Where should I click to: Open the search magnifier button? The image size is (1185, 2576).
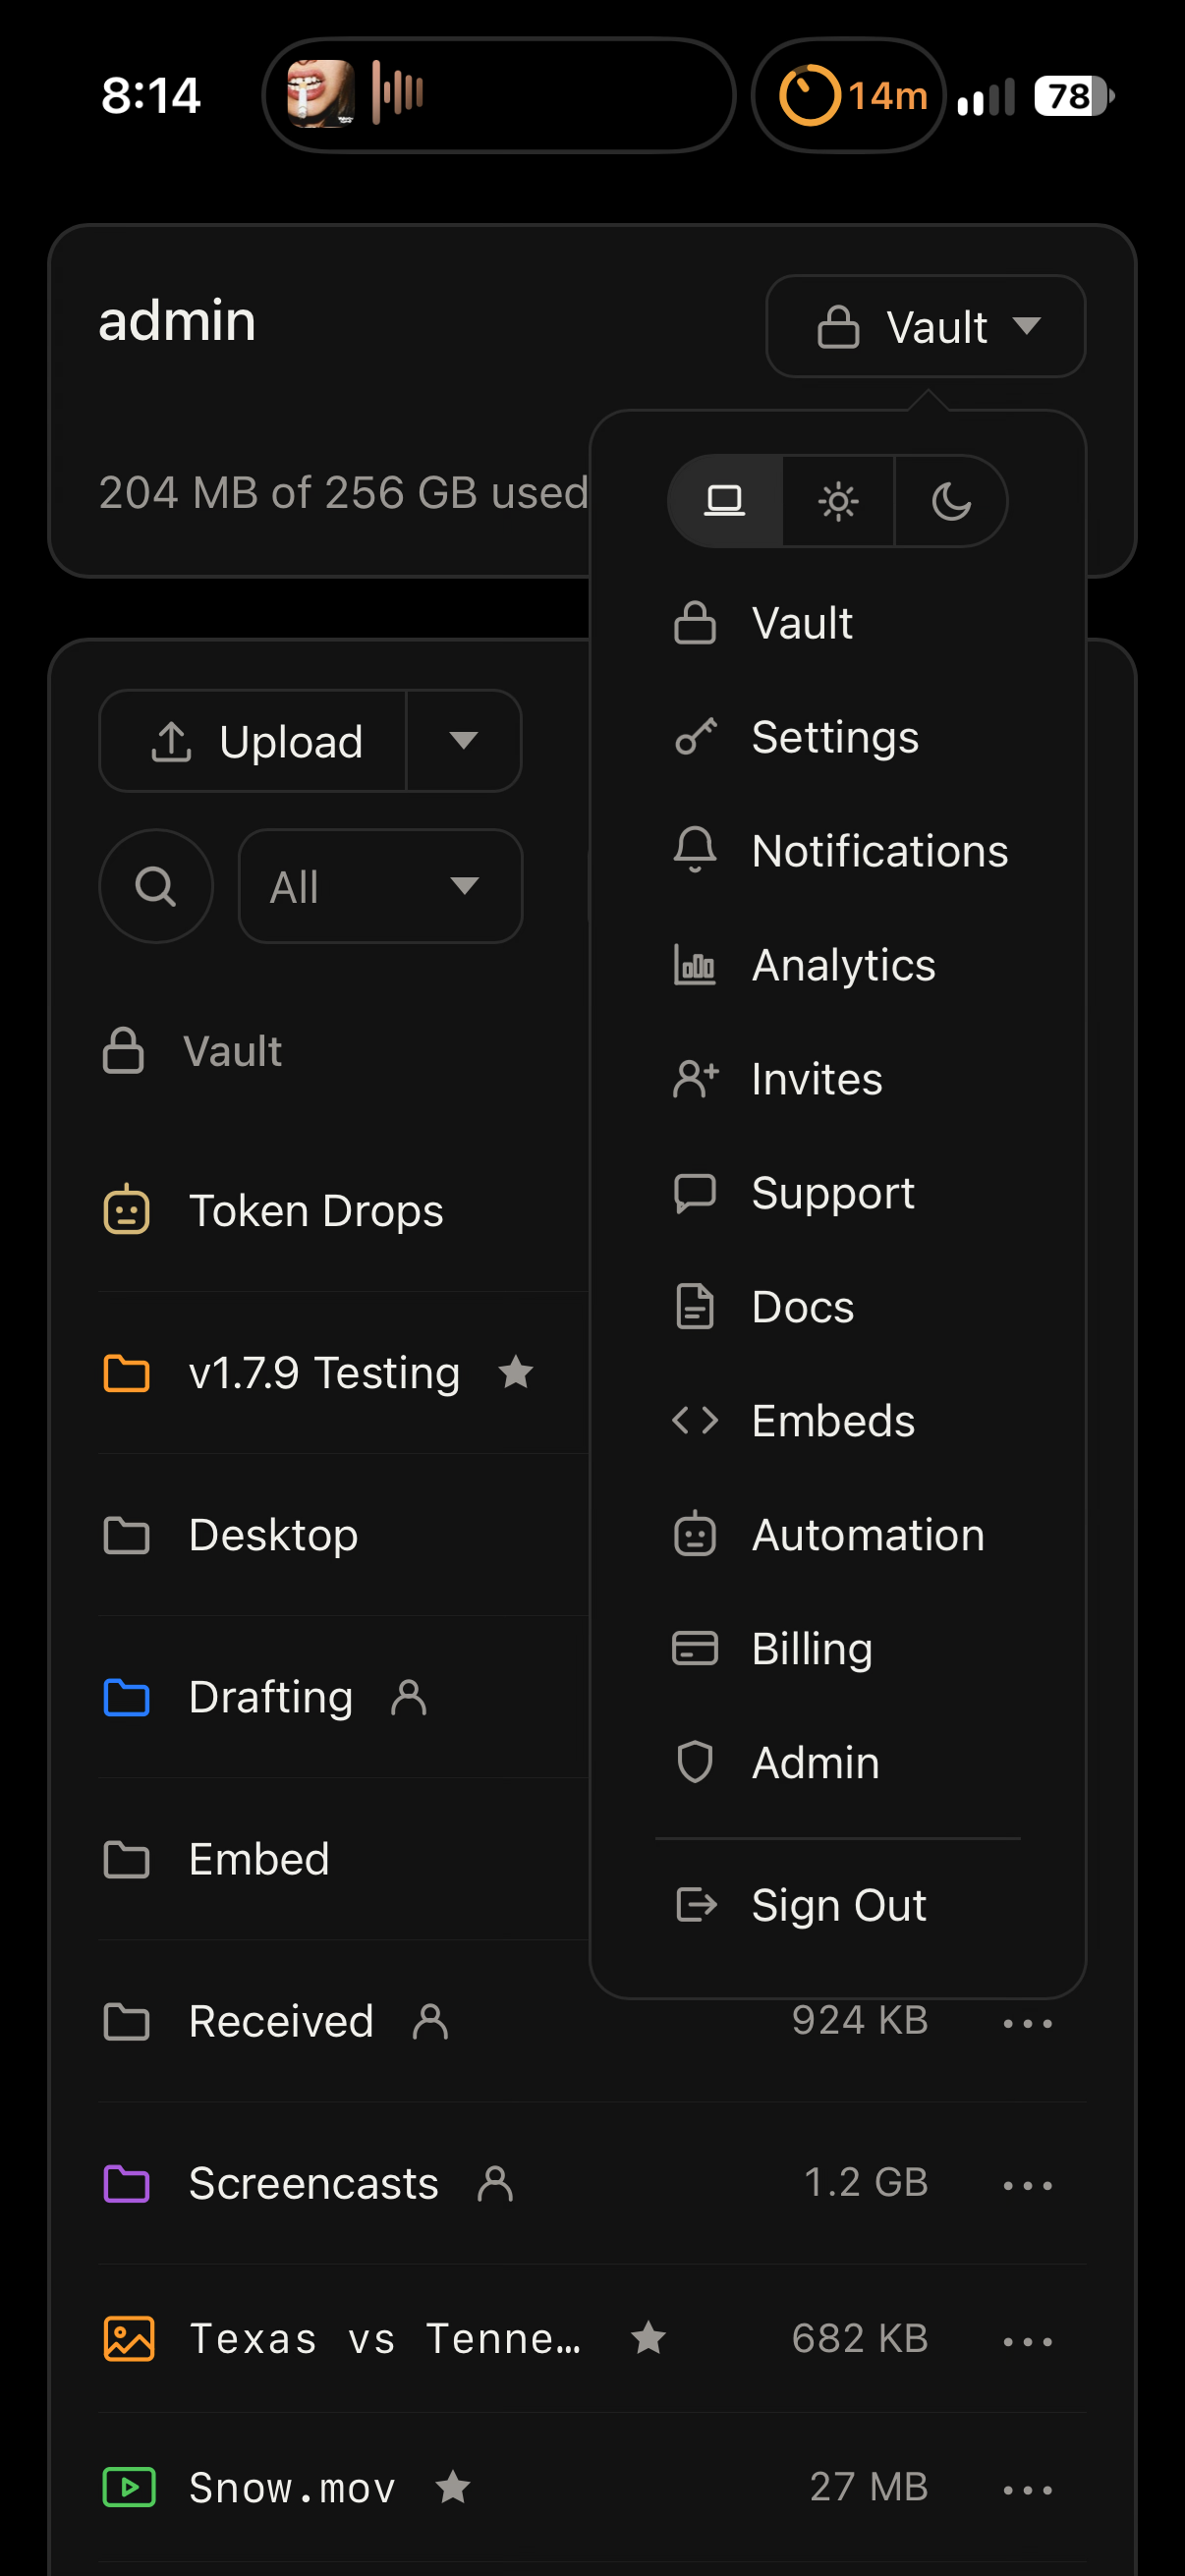[156, 886]
